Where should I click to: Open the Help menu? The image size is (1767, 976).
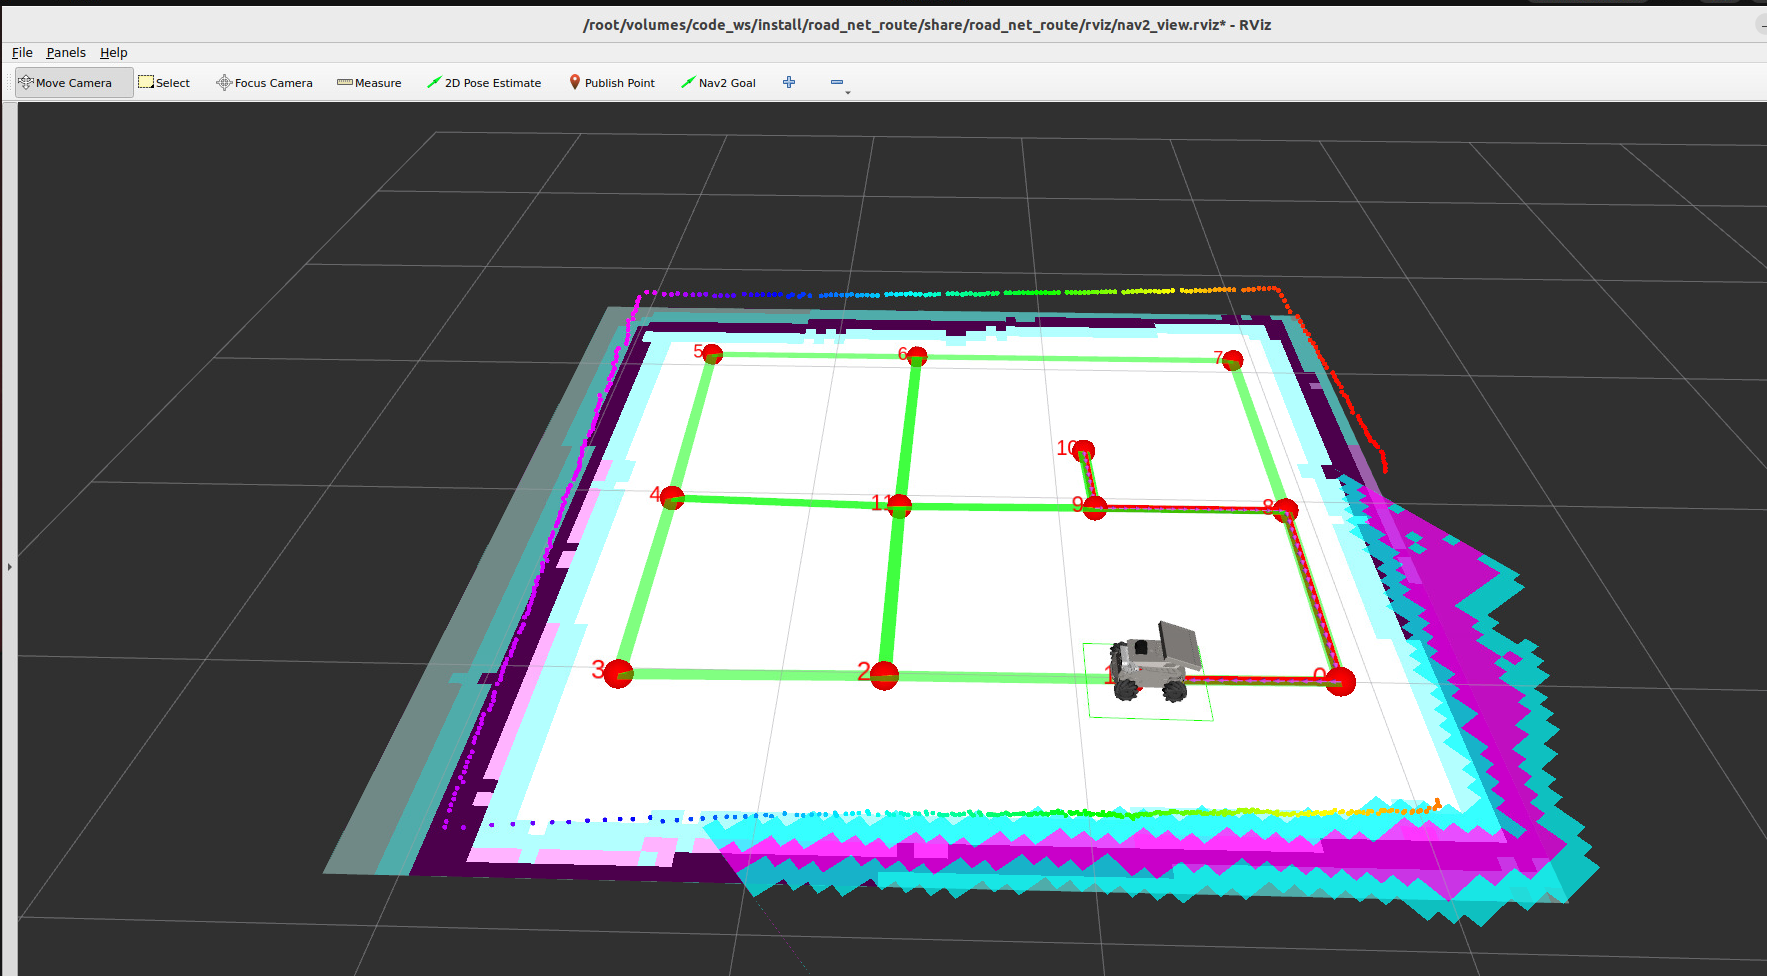coord(113,53)
